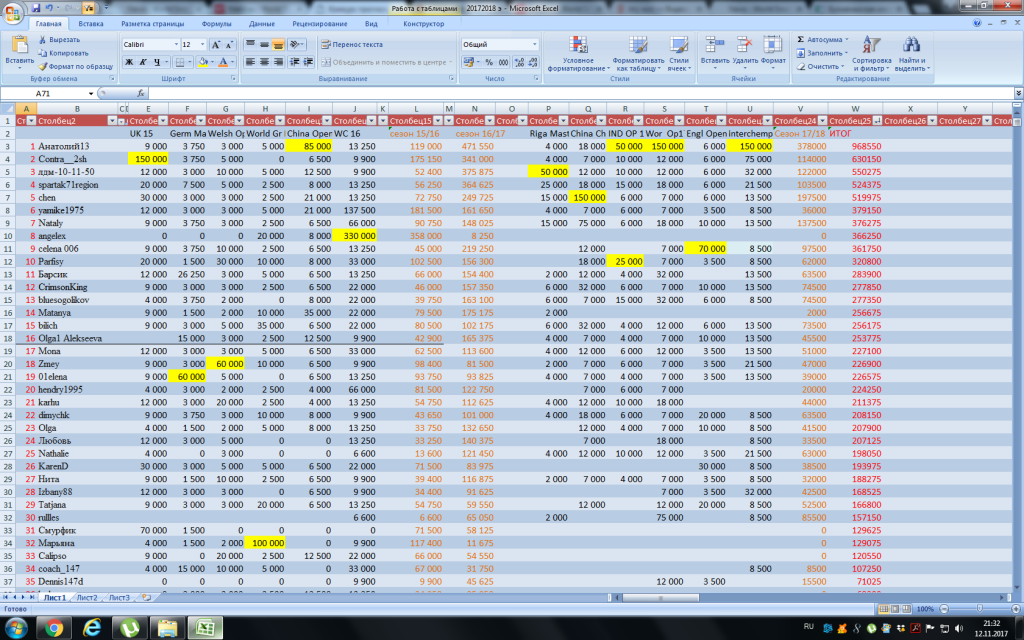Image resolution: width=1024 pixels, height=640 pixels.
Task: Open the Лист2 sheet tab
Action: pyautogui.click(x=87, y=597)
